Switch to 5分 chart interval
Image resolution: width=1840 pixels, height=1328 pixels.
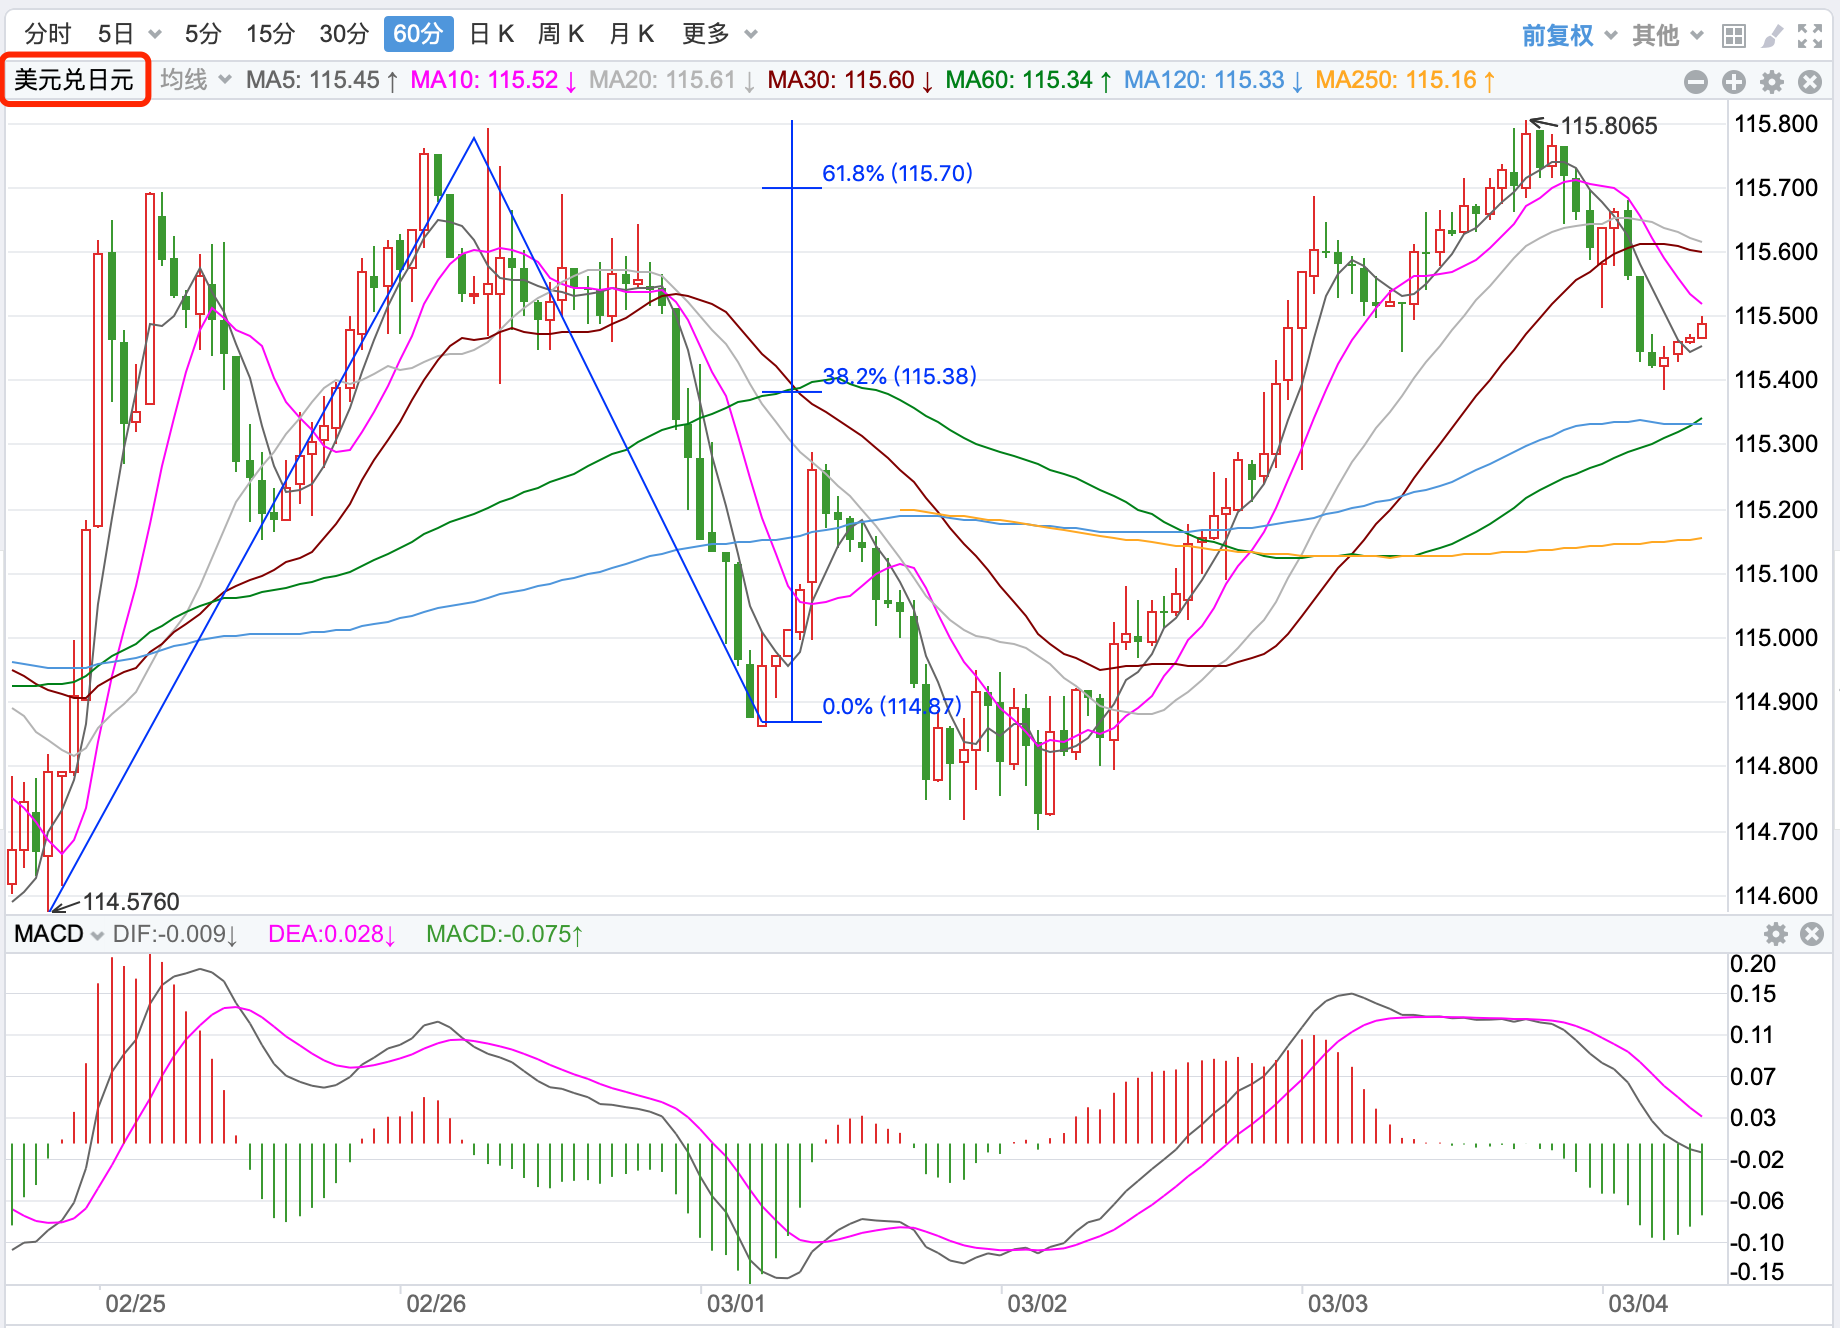(x=203, y=34)
